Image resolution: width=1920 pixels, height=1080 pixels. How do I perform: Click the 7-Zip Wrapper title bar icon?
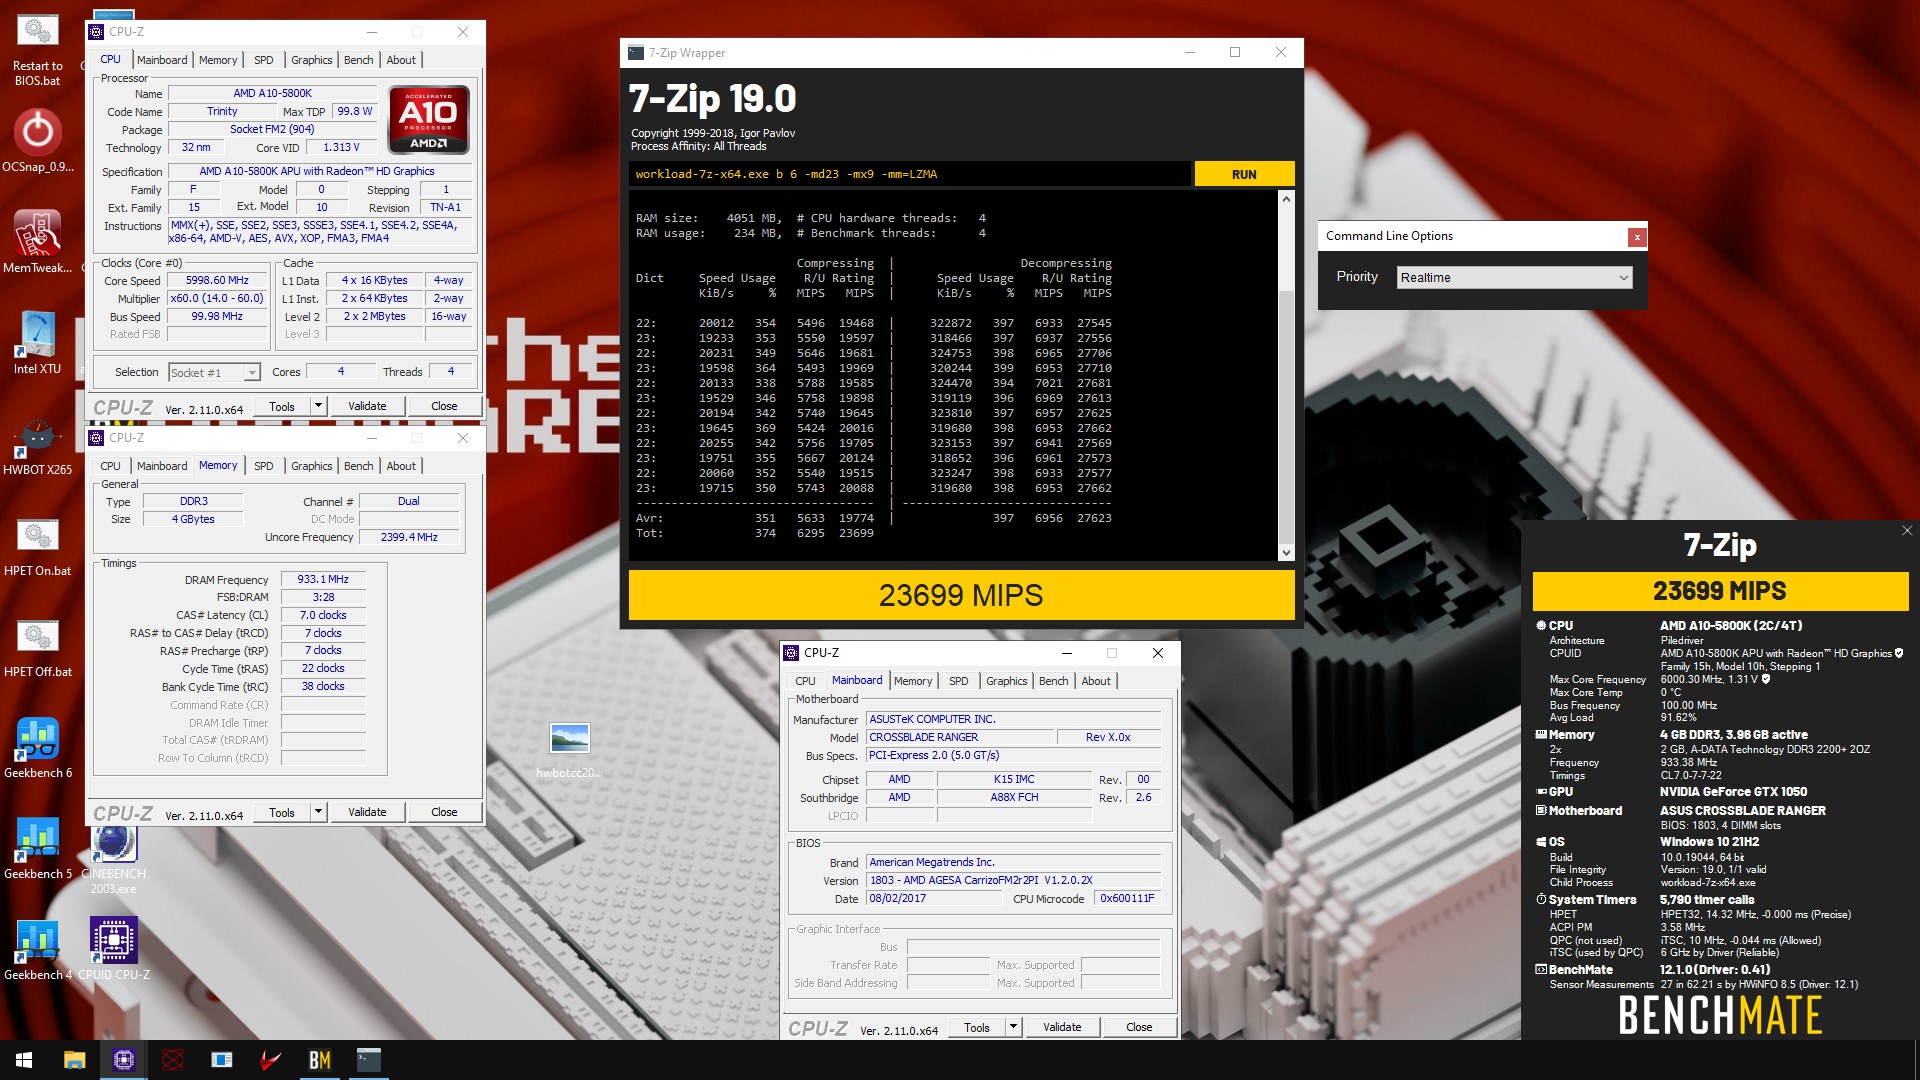[636, 53]
